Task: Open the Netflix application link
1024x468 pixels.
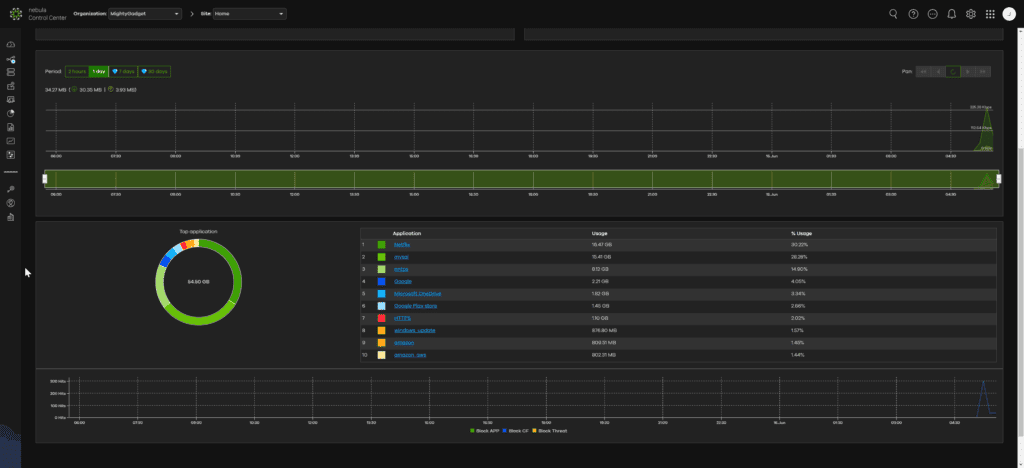Action: 402,244
